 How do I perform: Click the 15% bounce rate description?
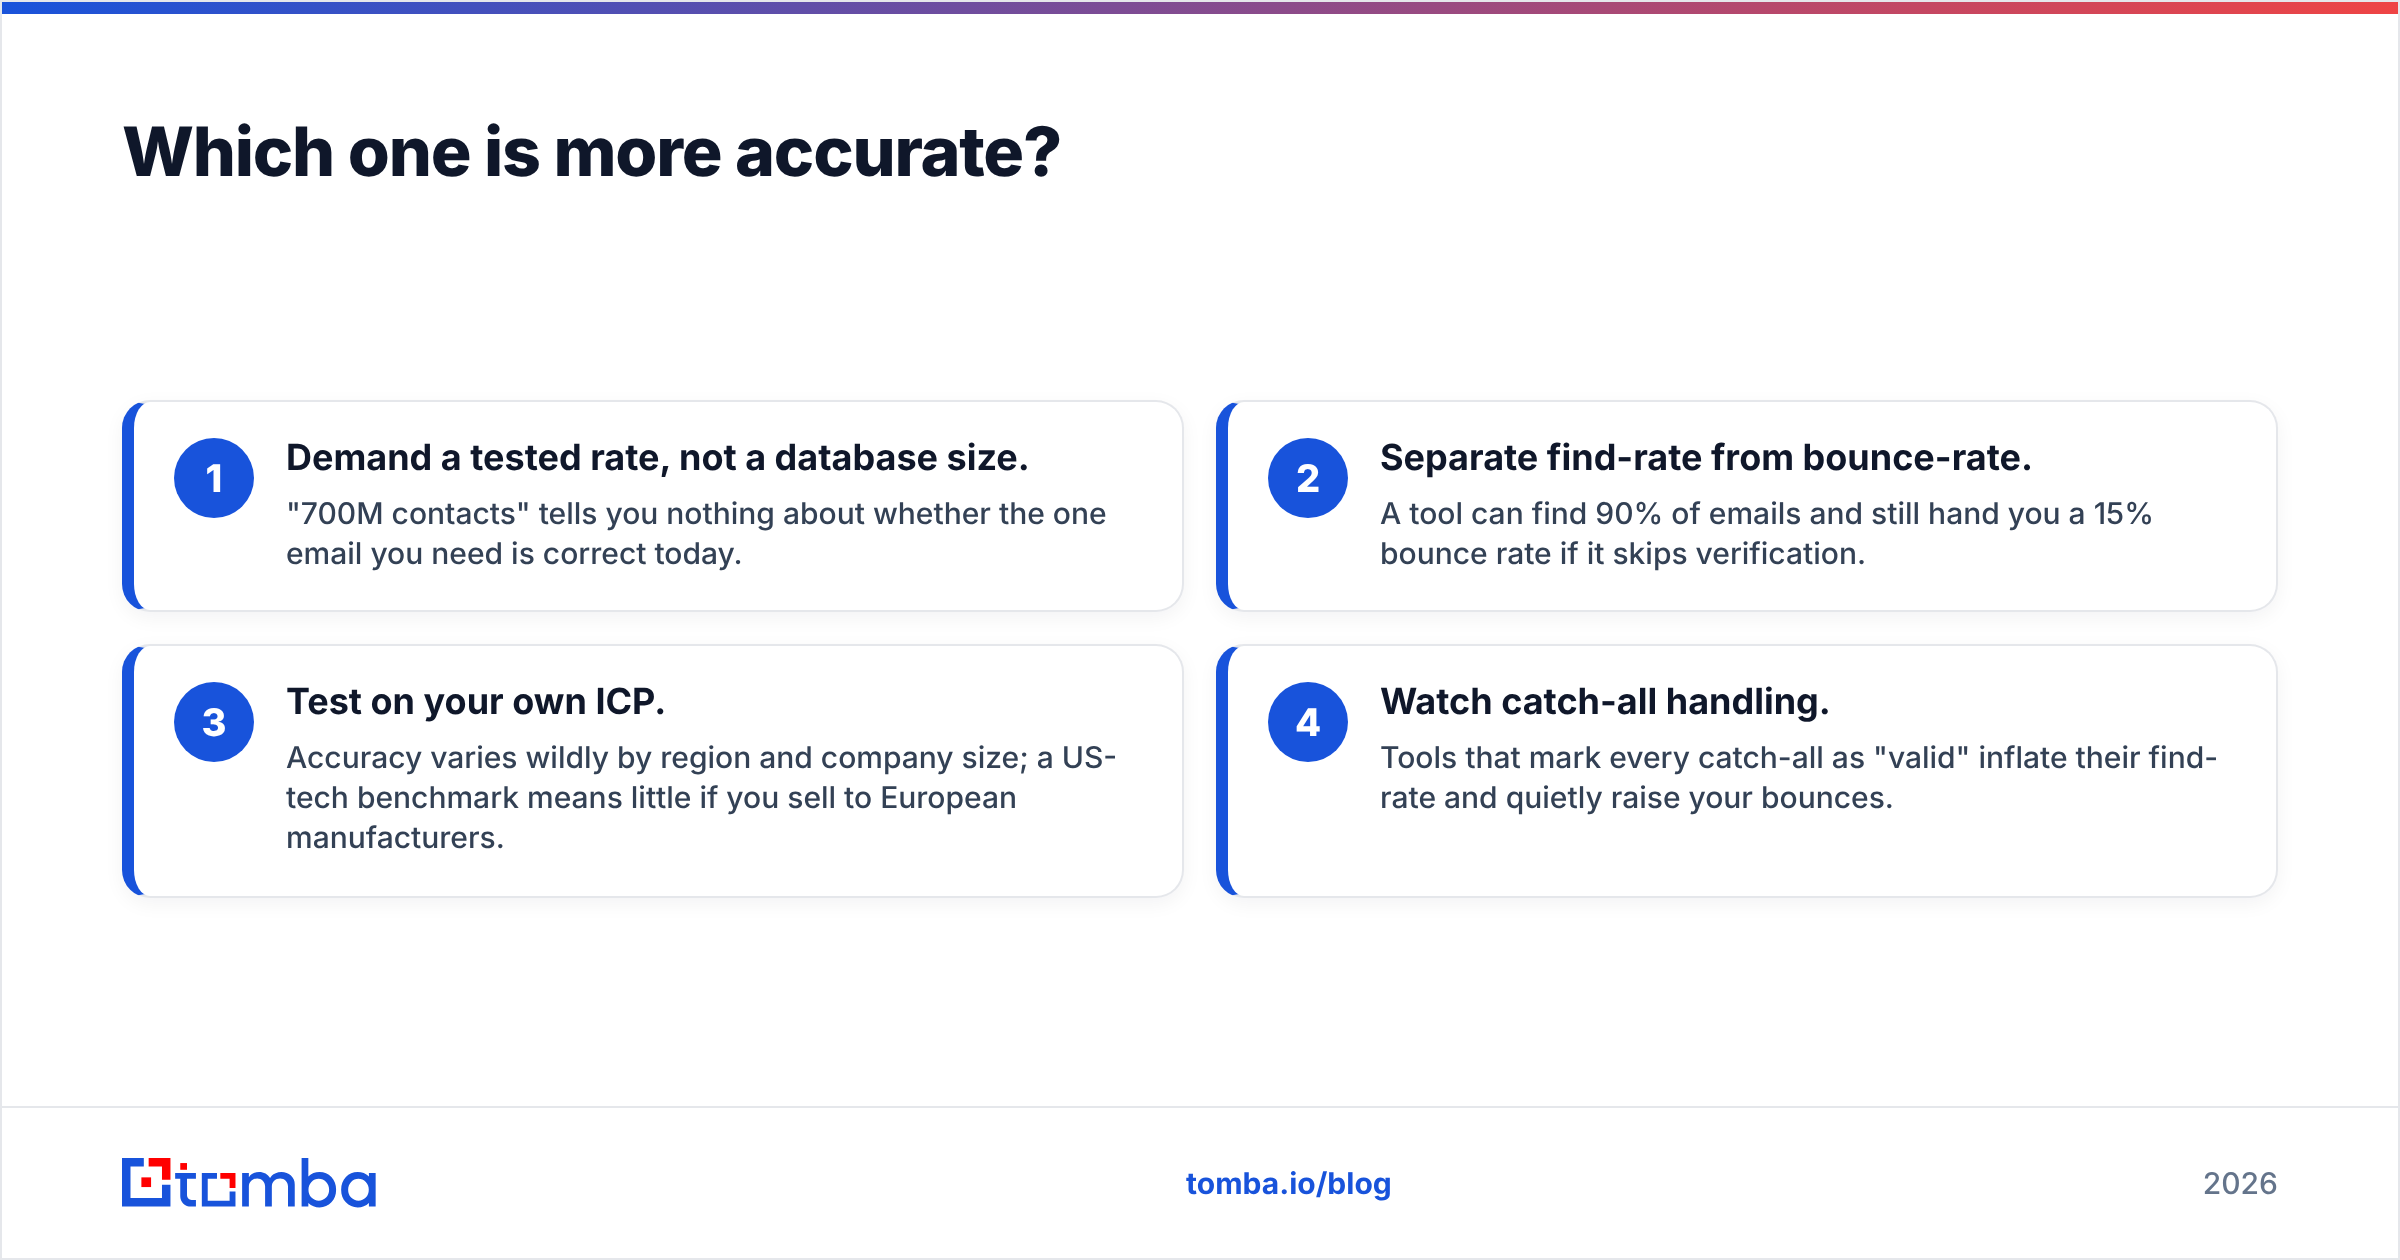coord(1766,533)
